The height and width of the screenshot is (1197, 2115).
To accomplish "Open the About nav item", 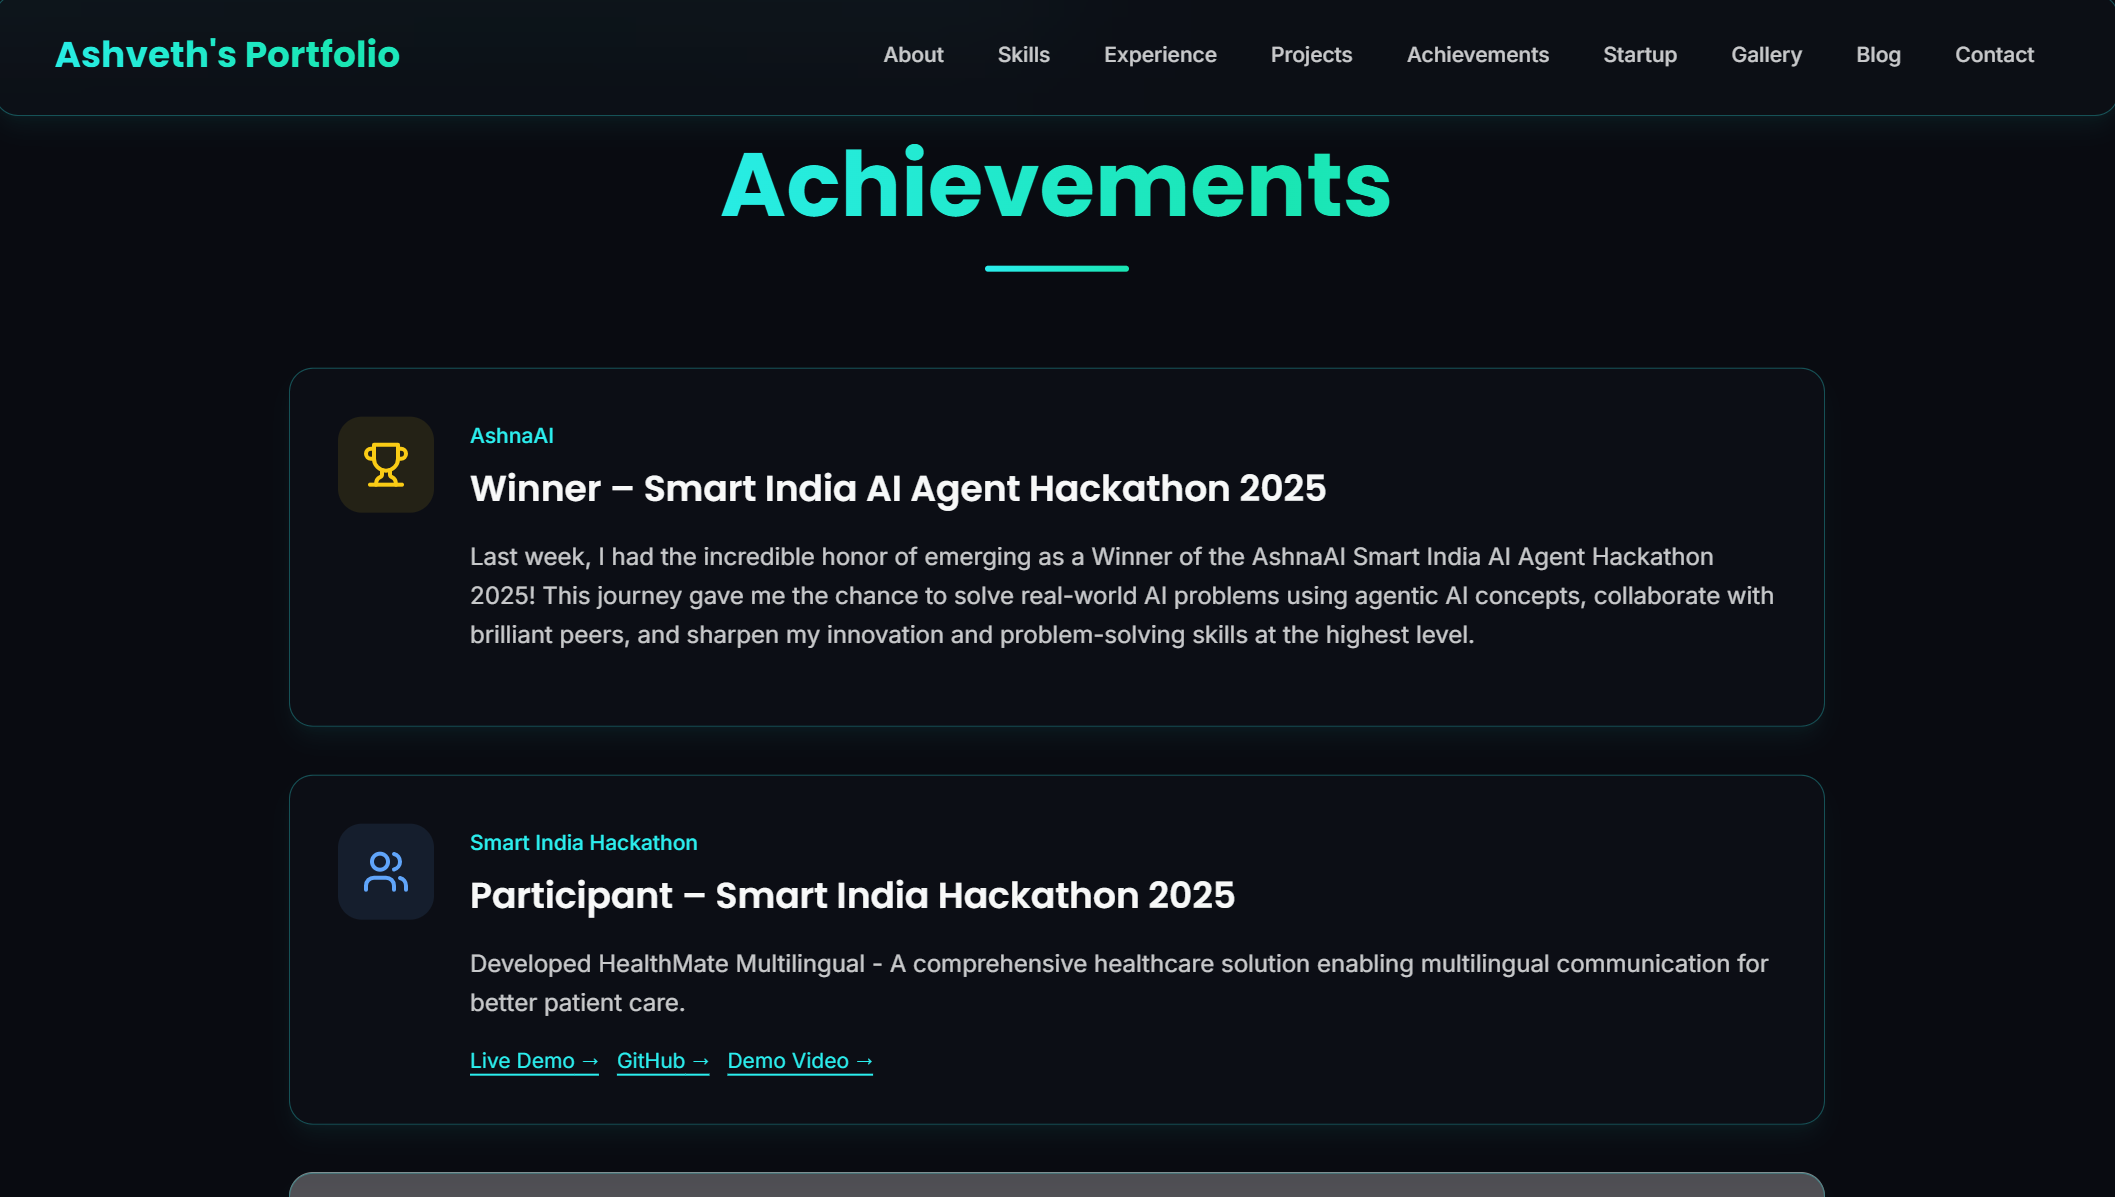I will coord(913,55).
